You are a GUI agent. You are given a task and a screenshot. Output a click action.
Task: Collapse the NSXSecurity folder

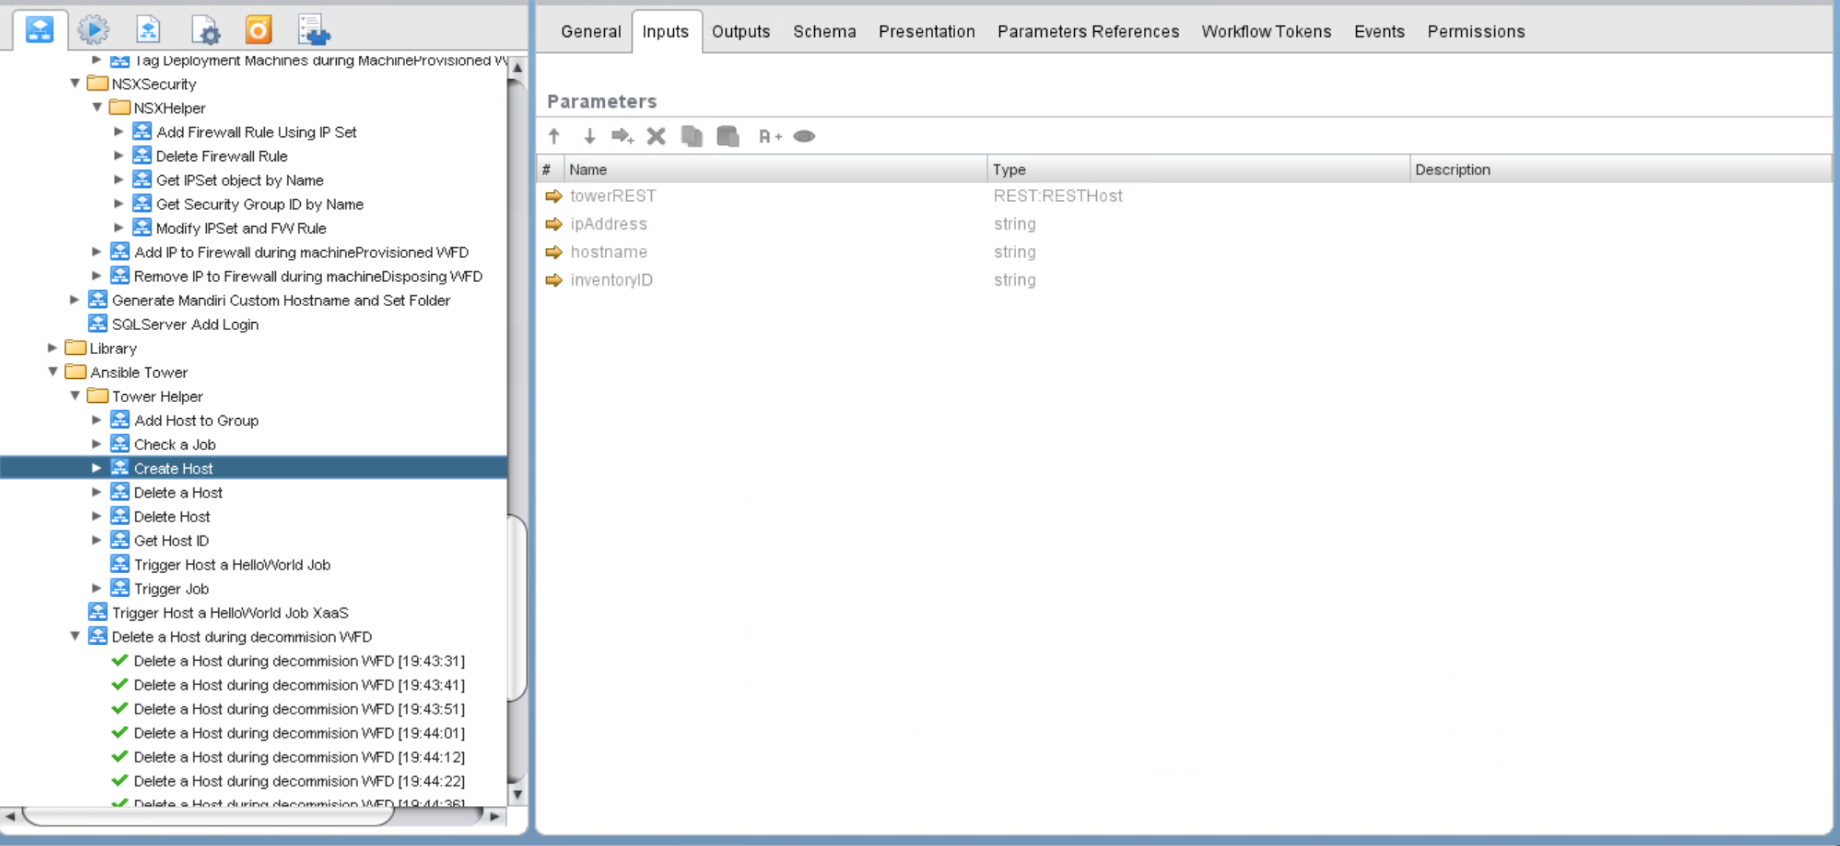click(x=75, y=83)
